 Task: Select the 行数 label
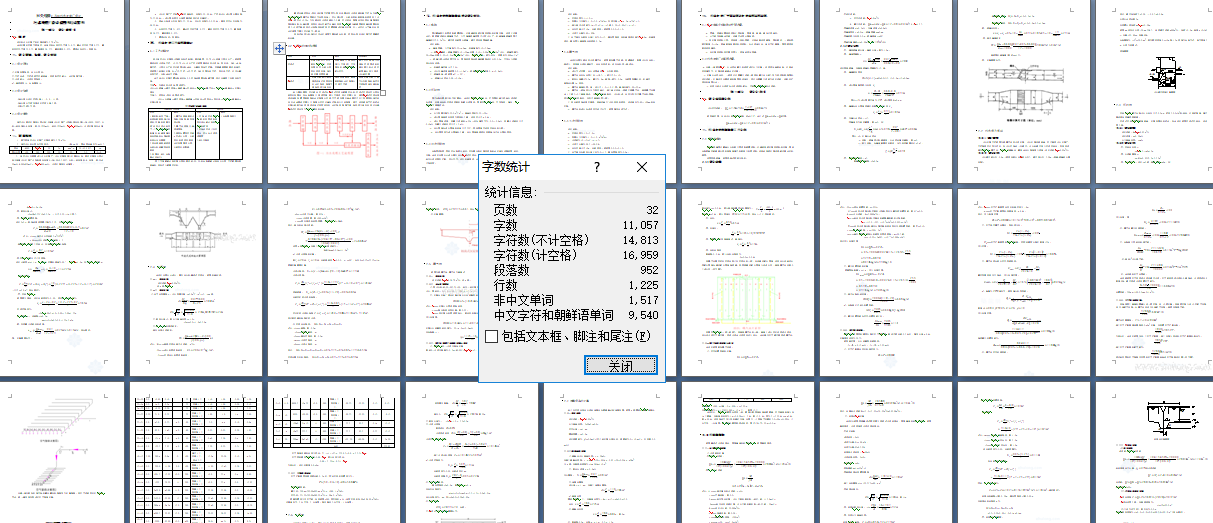(x=506, y=285)
